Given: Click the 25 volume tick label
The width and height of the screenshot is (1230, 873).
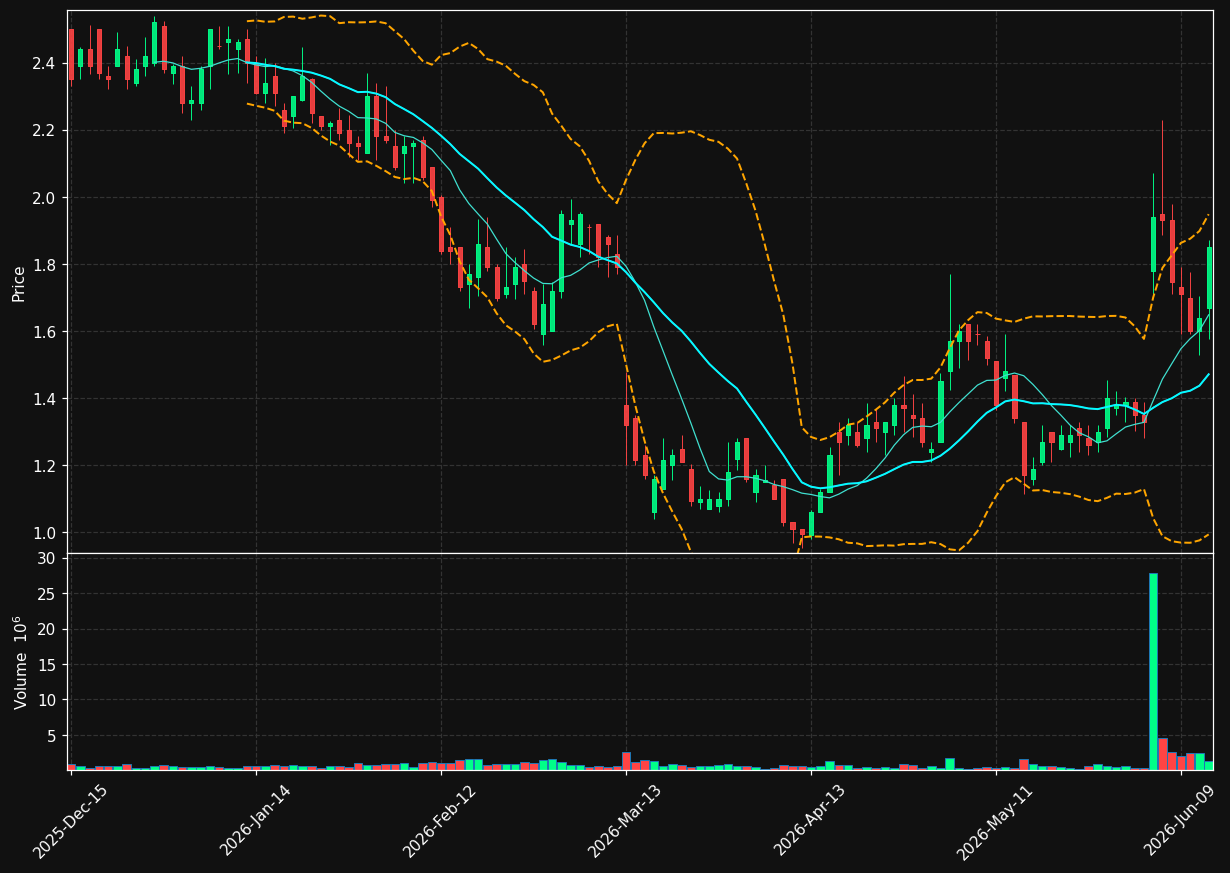Looking at the screenshot, I should point(46,594).
